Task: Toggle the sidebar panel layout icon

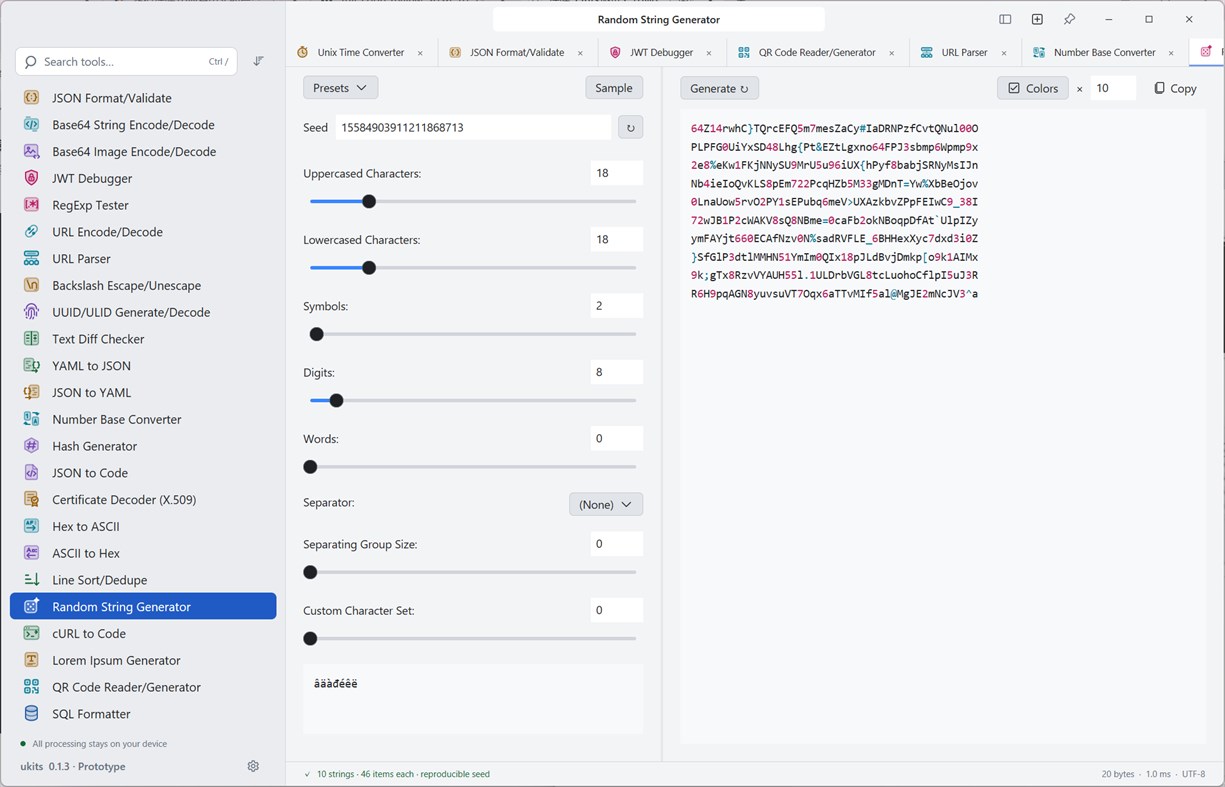Action: point(1005,19)
